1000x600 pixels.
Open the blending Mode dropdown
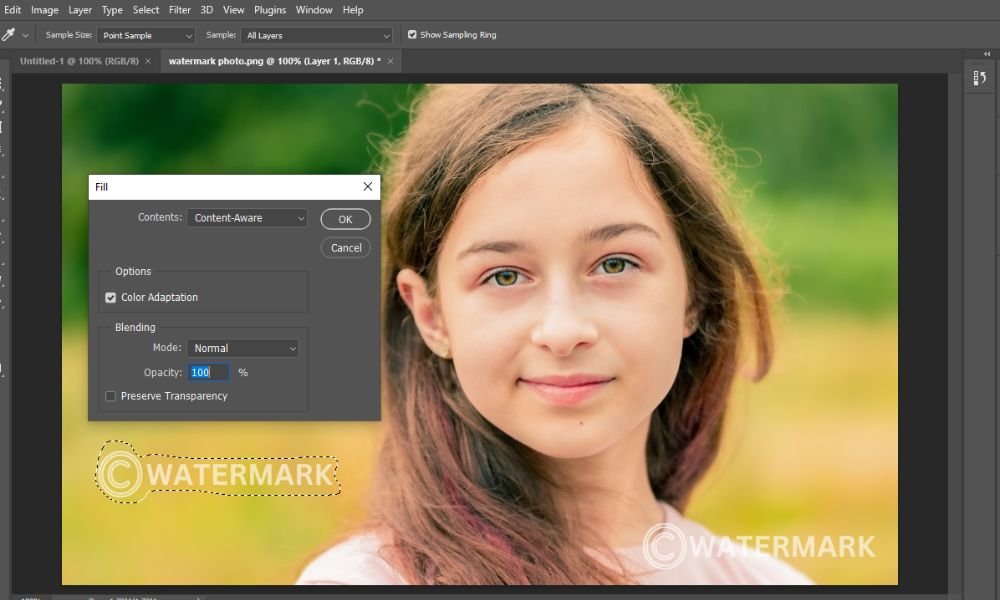pos(243,348)
